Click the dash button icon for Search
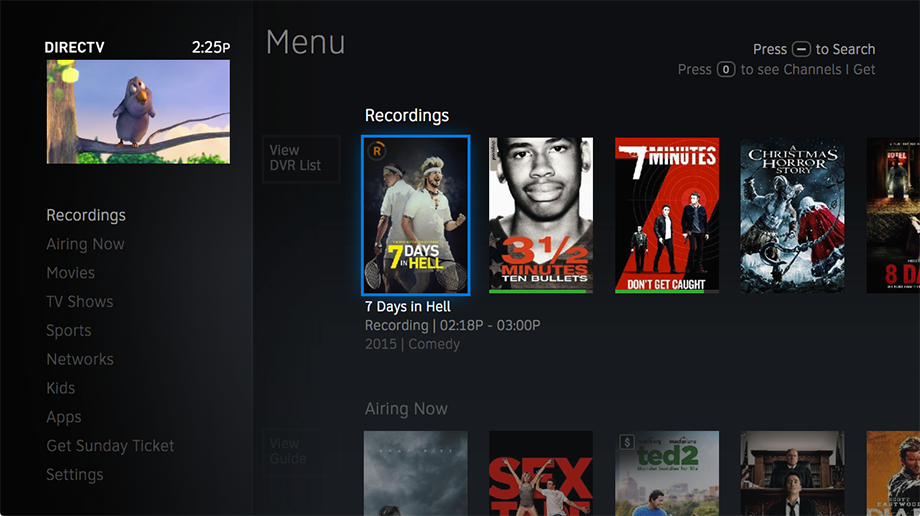This screenshot has width=920, height=516. click(801, 49)
